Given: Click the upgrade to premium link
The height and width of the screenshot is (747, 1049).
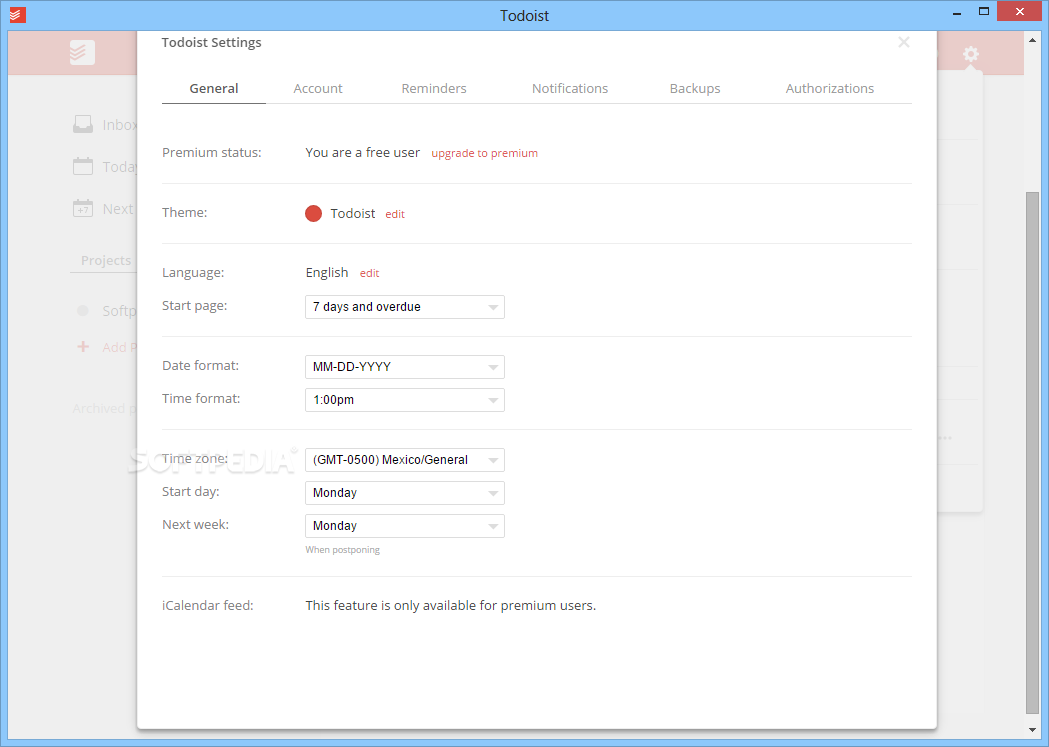Looking at the screenshot, I should [484, 153].
